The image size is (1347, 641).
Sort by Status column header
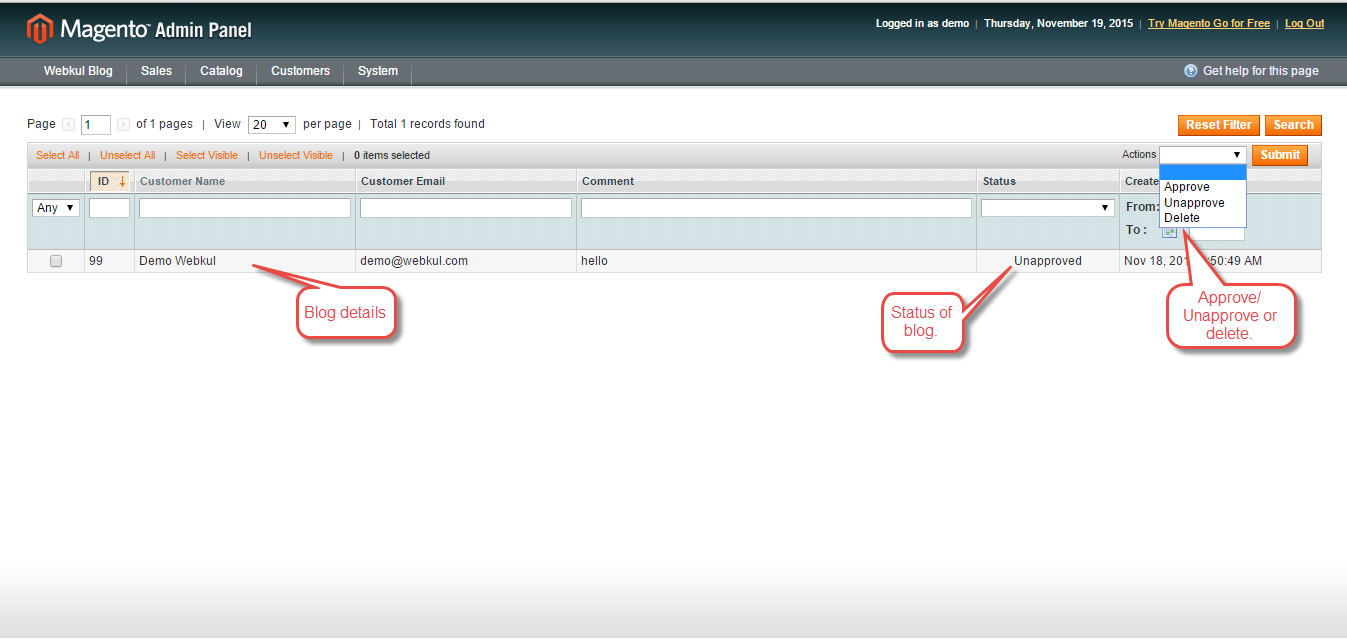(999, 181)
